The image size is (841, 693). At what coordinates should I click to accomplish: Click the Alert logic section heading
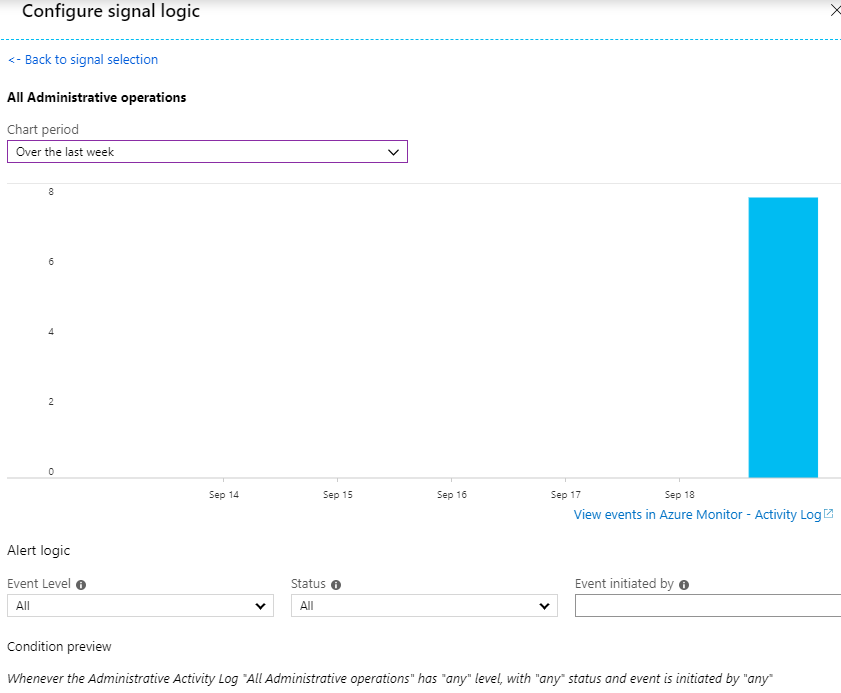pyautogui.click(x=39, y=551)
